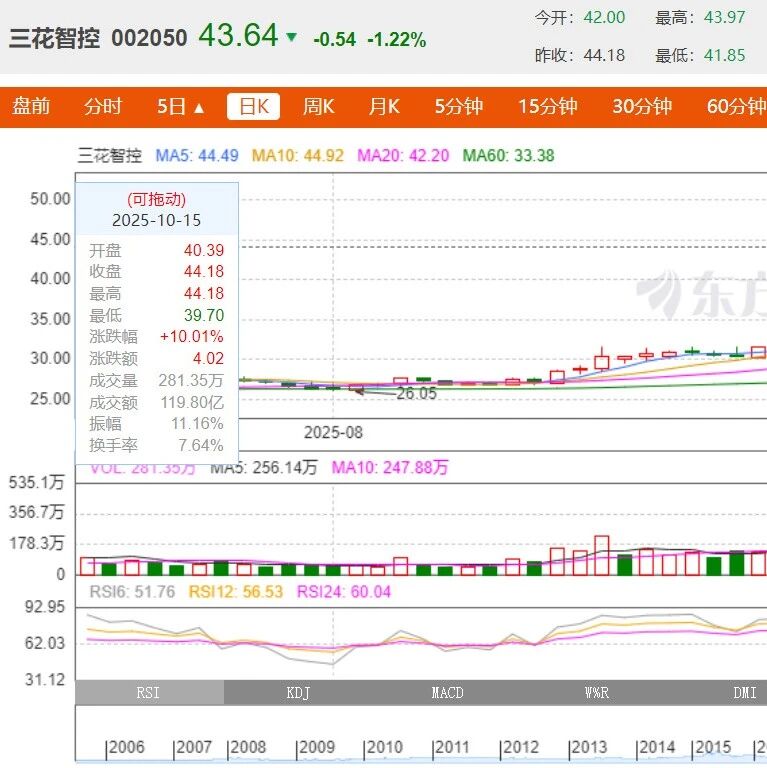Click the green down-triangle beside price 43.64

(291, 38)
